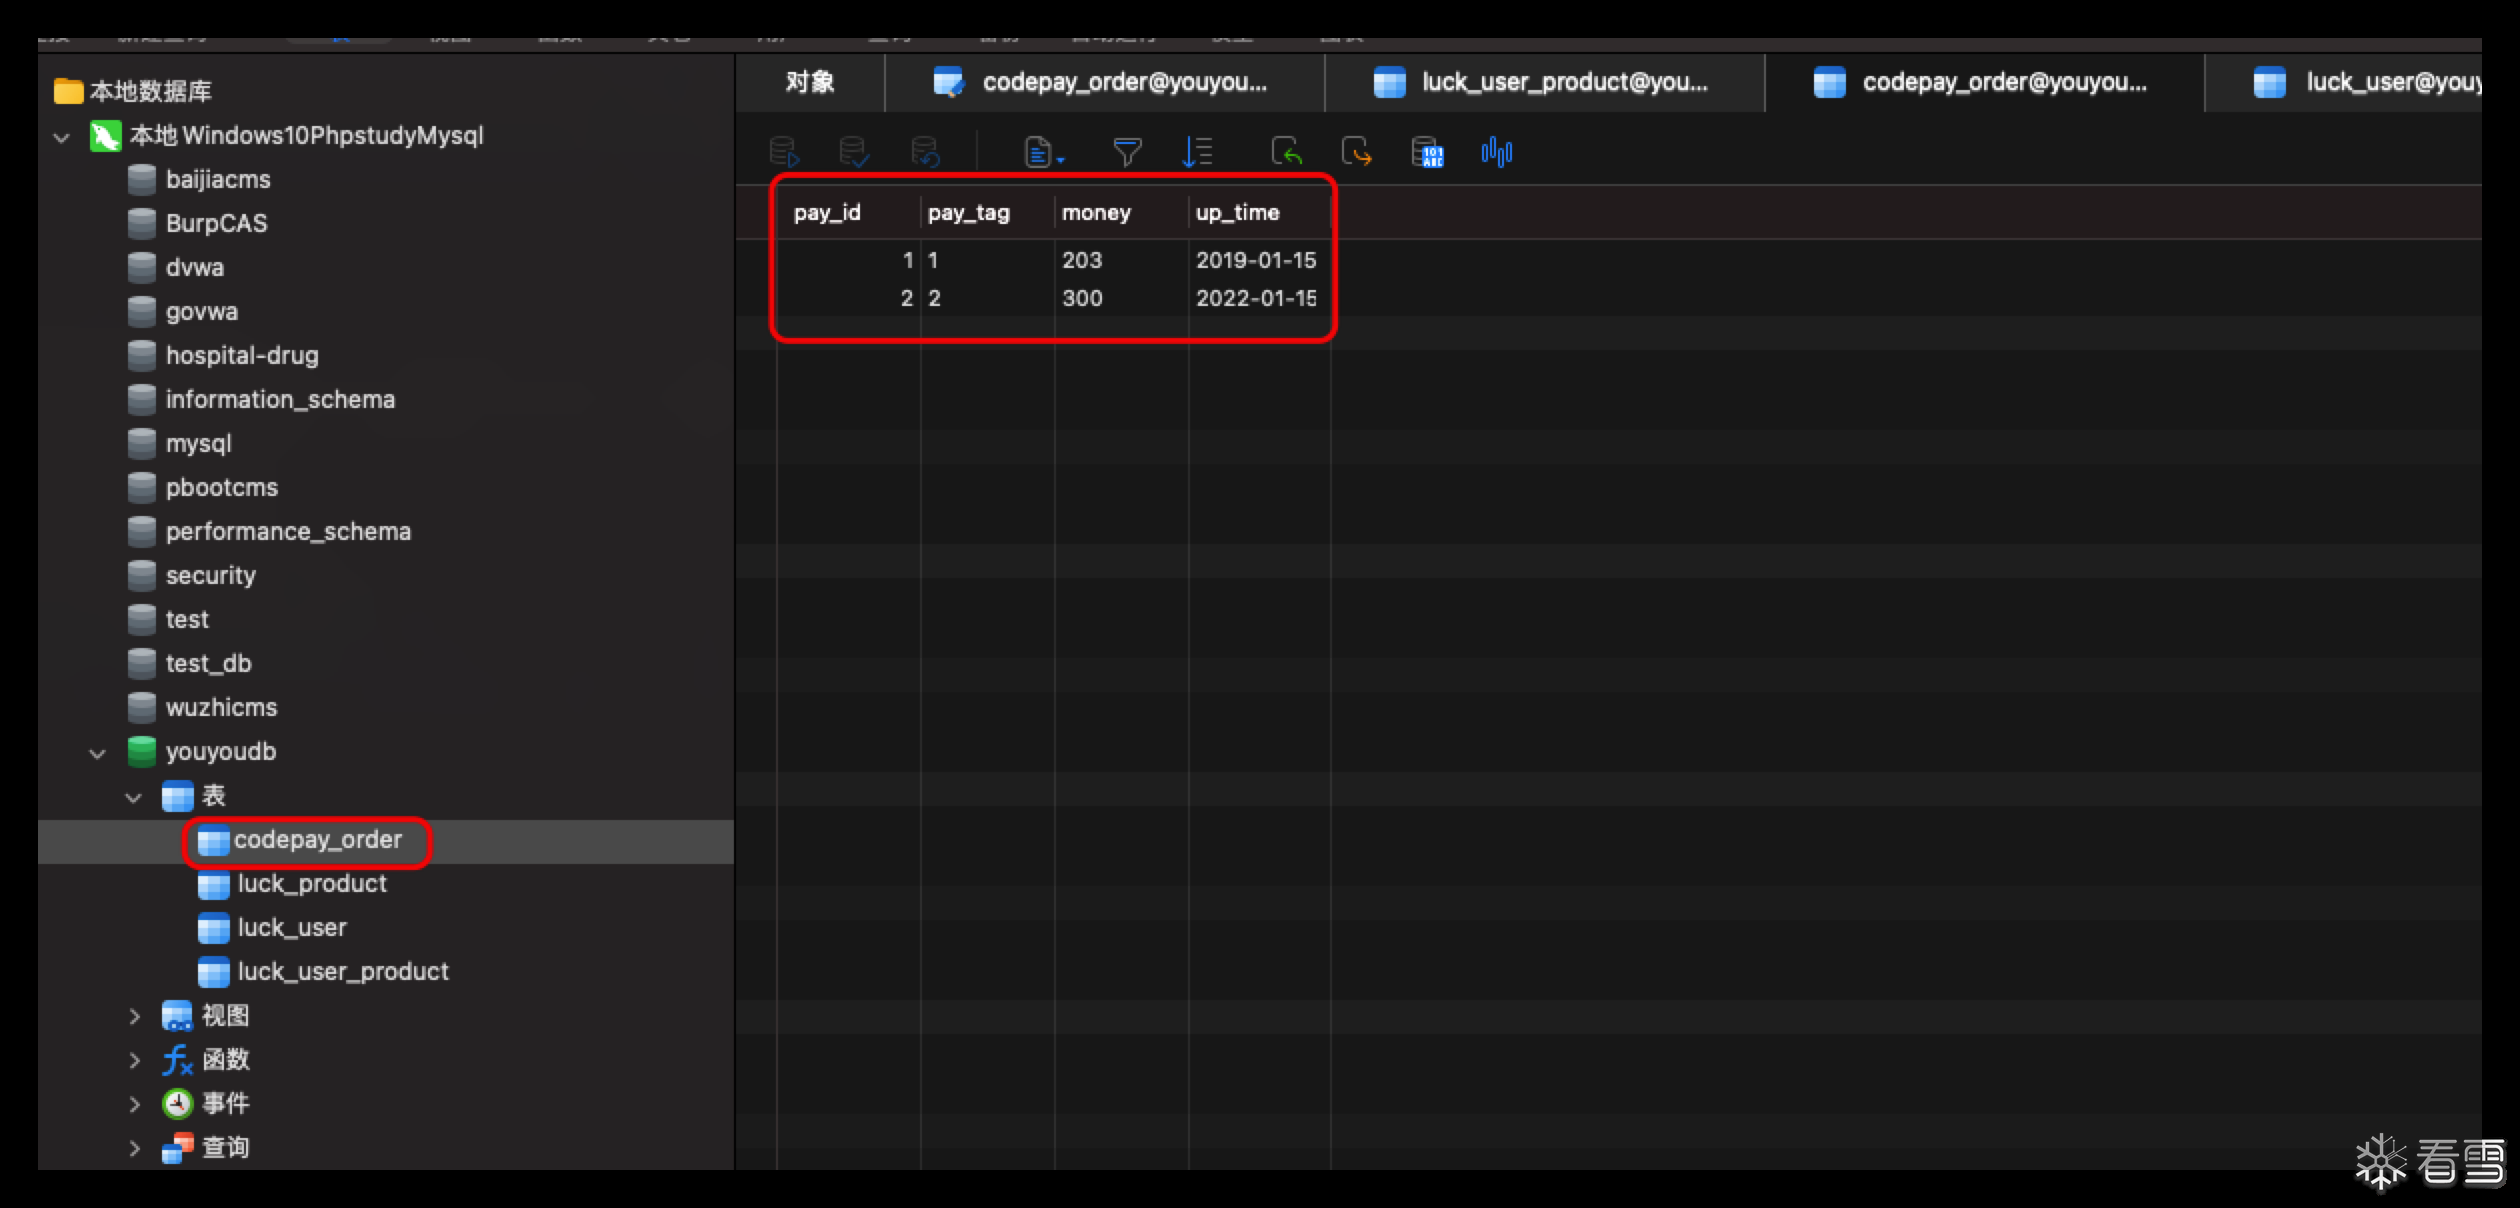The image size is (2520, 1208).
Task: Click the up_time cell 2022-01-15
Action: [x=1259, y=298]
